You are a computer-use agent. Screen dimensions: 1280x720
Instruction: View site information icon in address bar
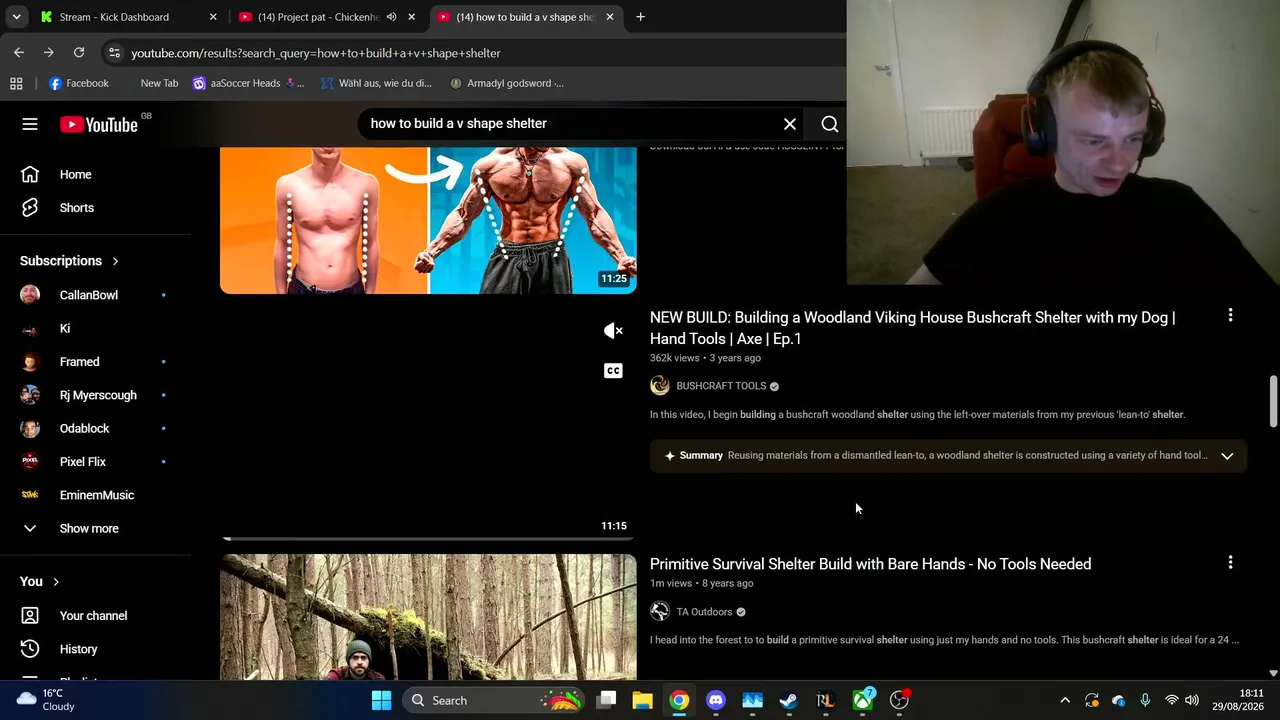click(114, 53)
